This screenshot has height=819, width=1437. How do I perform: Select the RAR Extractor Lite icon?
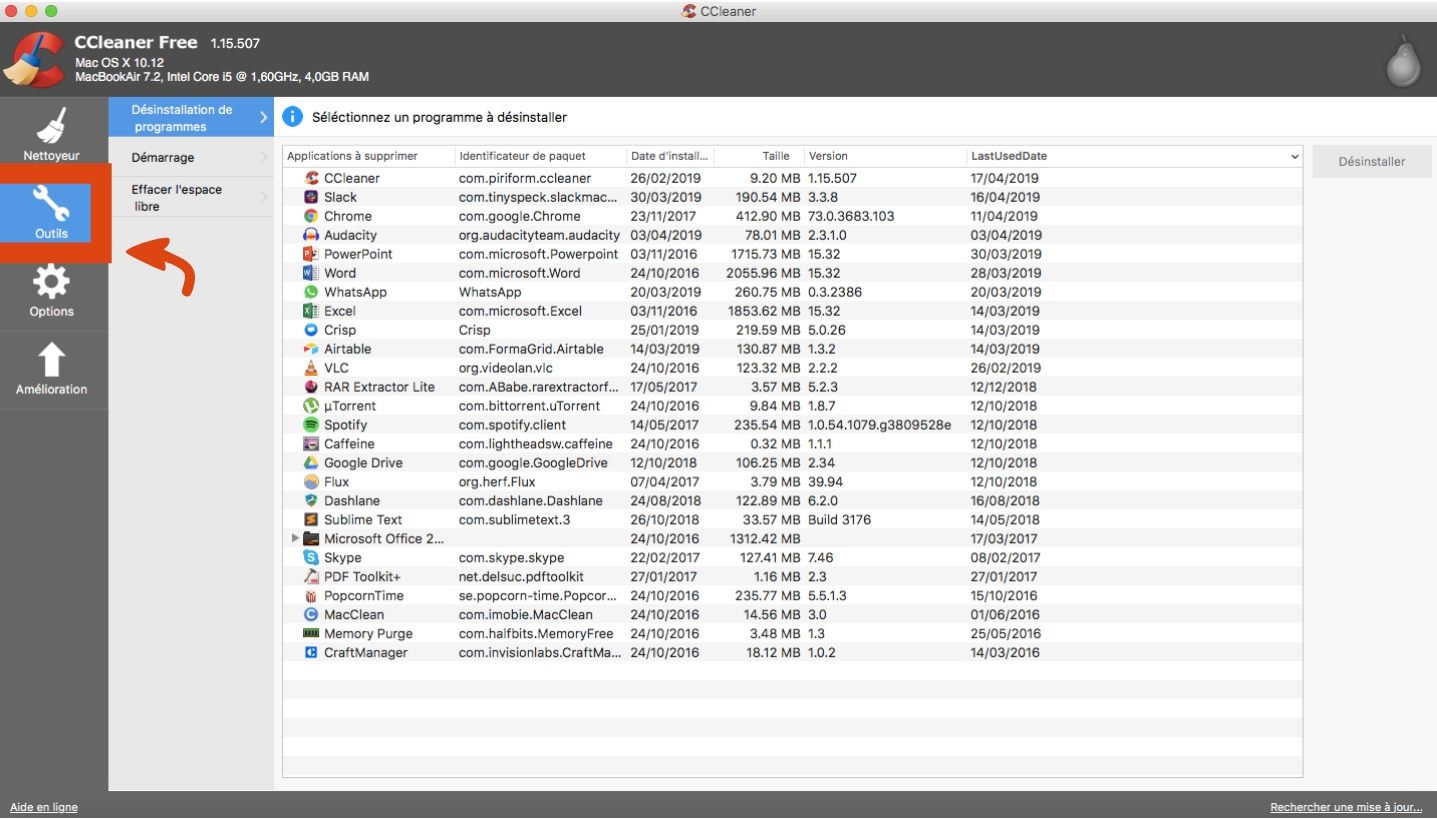(311, 387)
